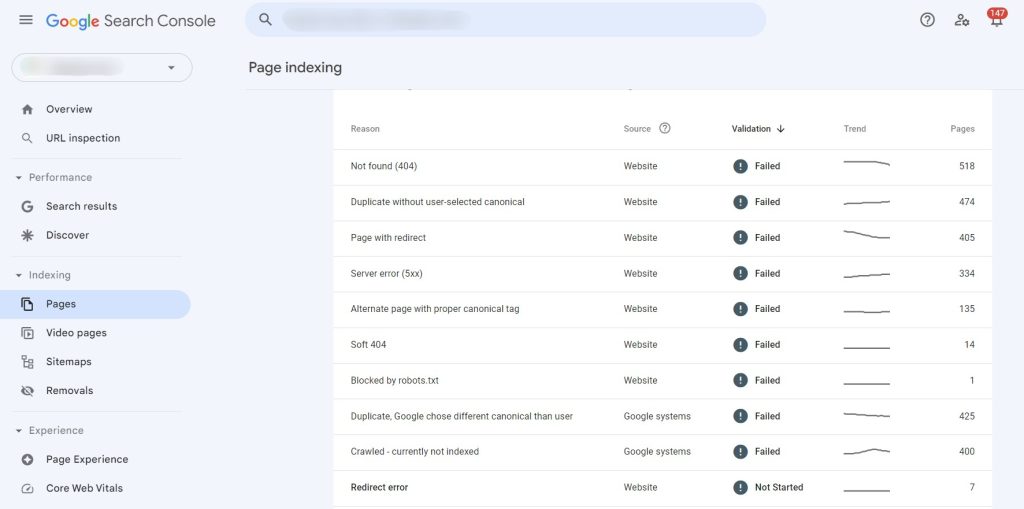Open Crawled - currently not indexed row
The height and width of the screenshot is (509, 1024).
click(662, 452)
